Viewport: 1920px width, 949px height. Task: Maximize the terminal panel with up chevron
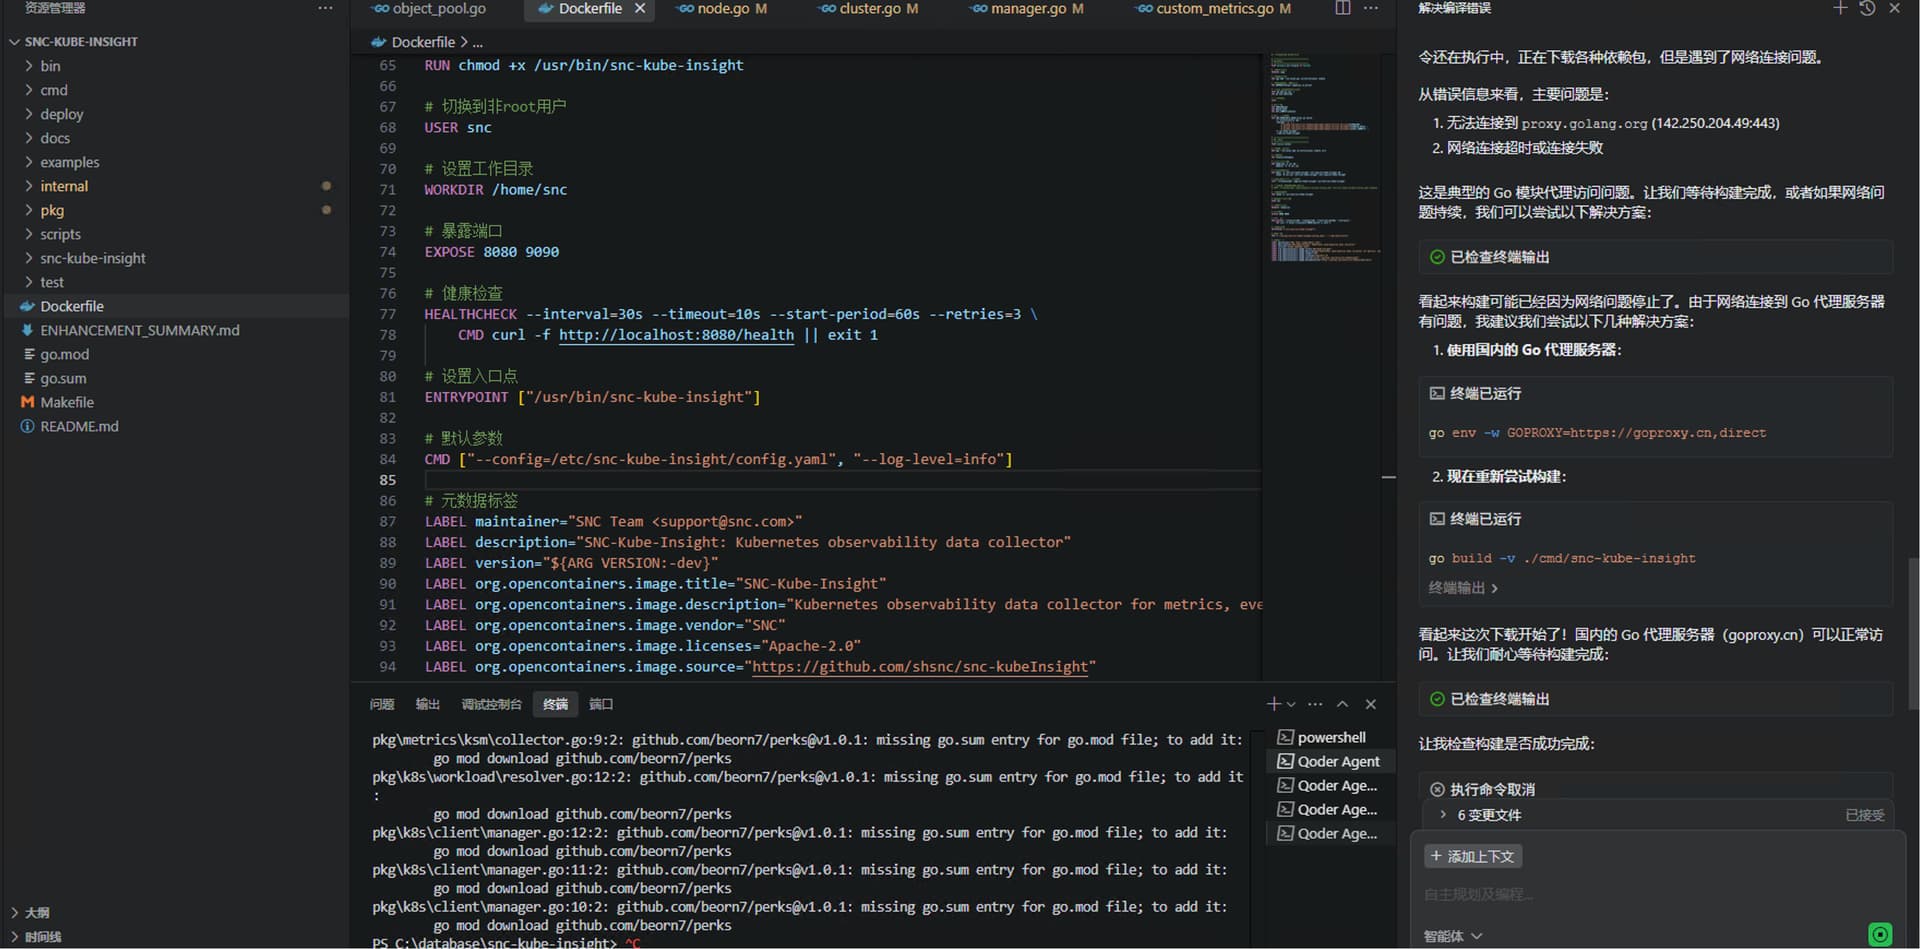[x=1342, y=704]
